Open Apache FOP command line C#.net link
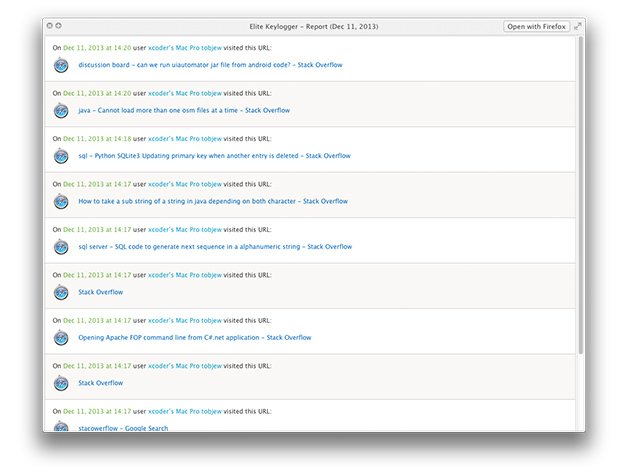 click(x=194, y=337)
